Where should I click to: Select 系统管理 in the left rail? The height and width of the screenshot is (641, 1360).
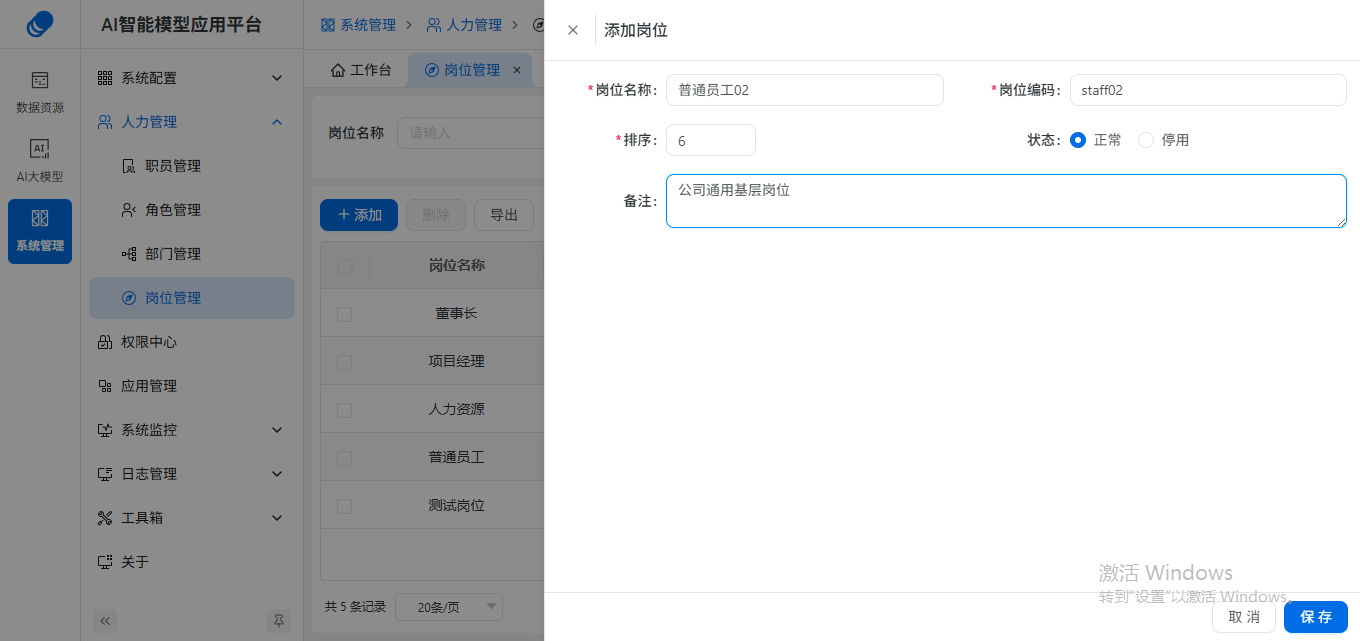click(x=40, y=231)
